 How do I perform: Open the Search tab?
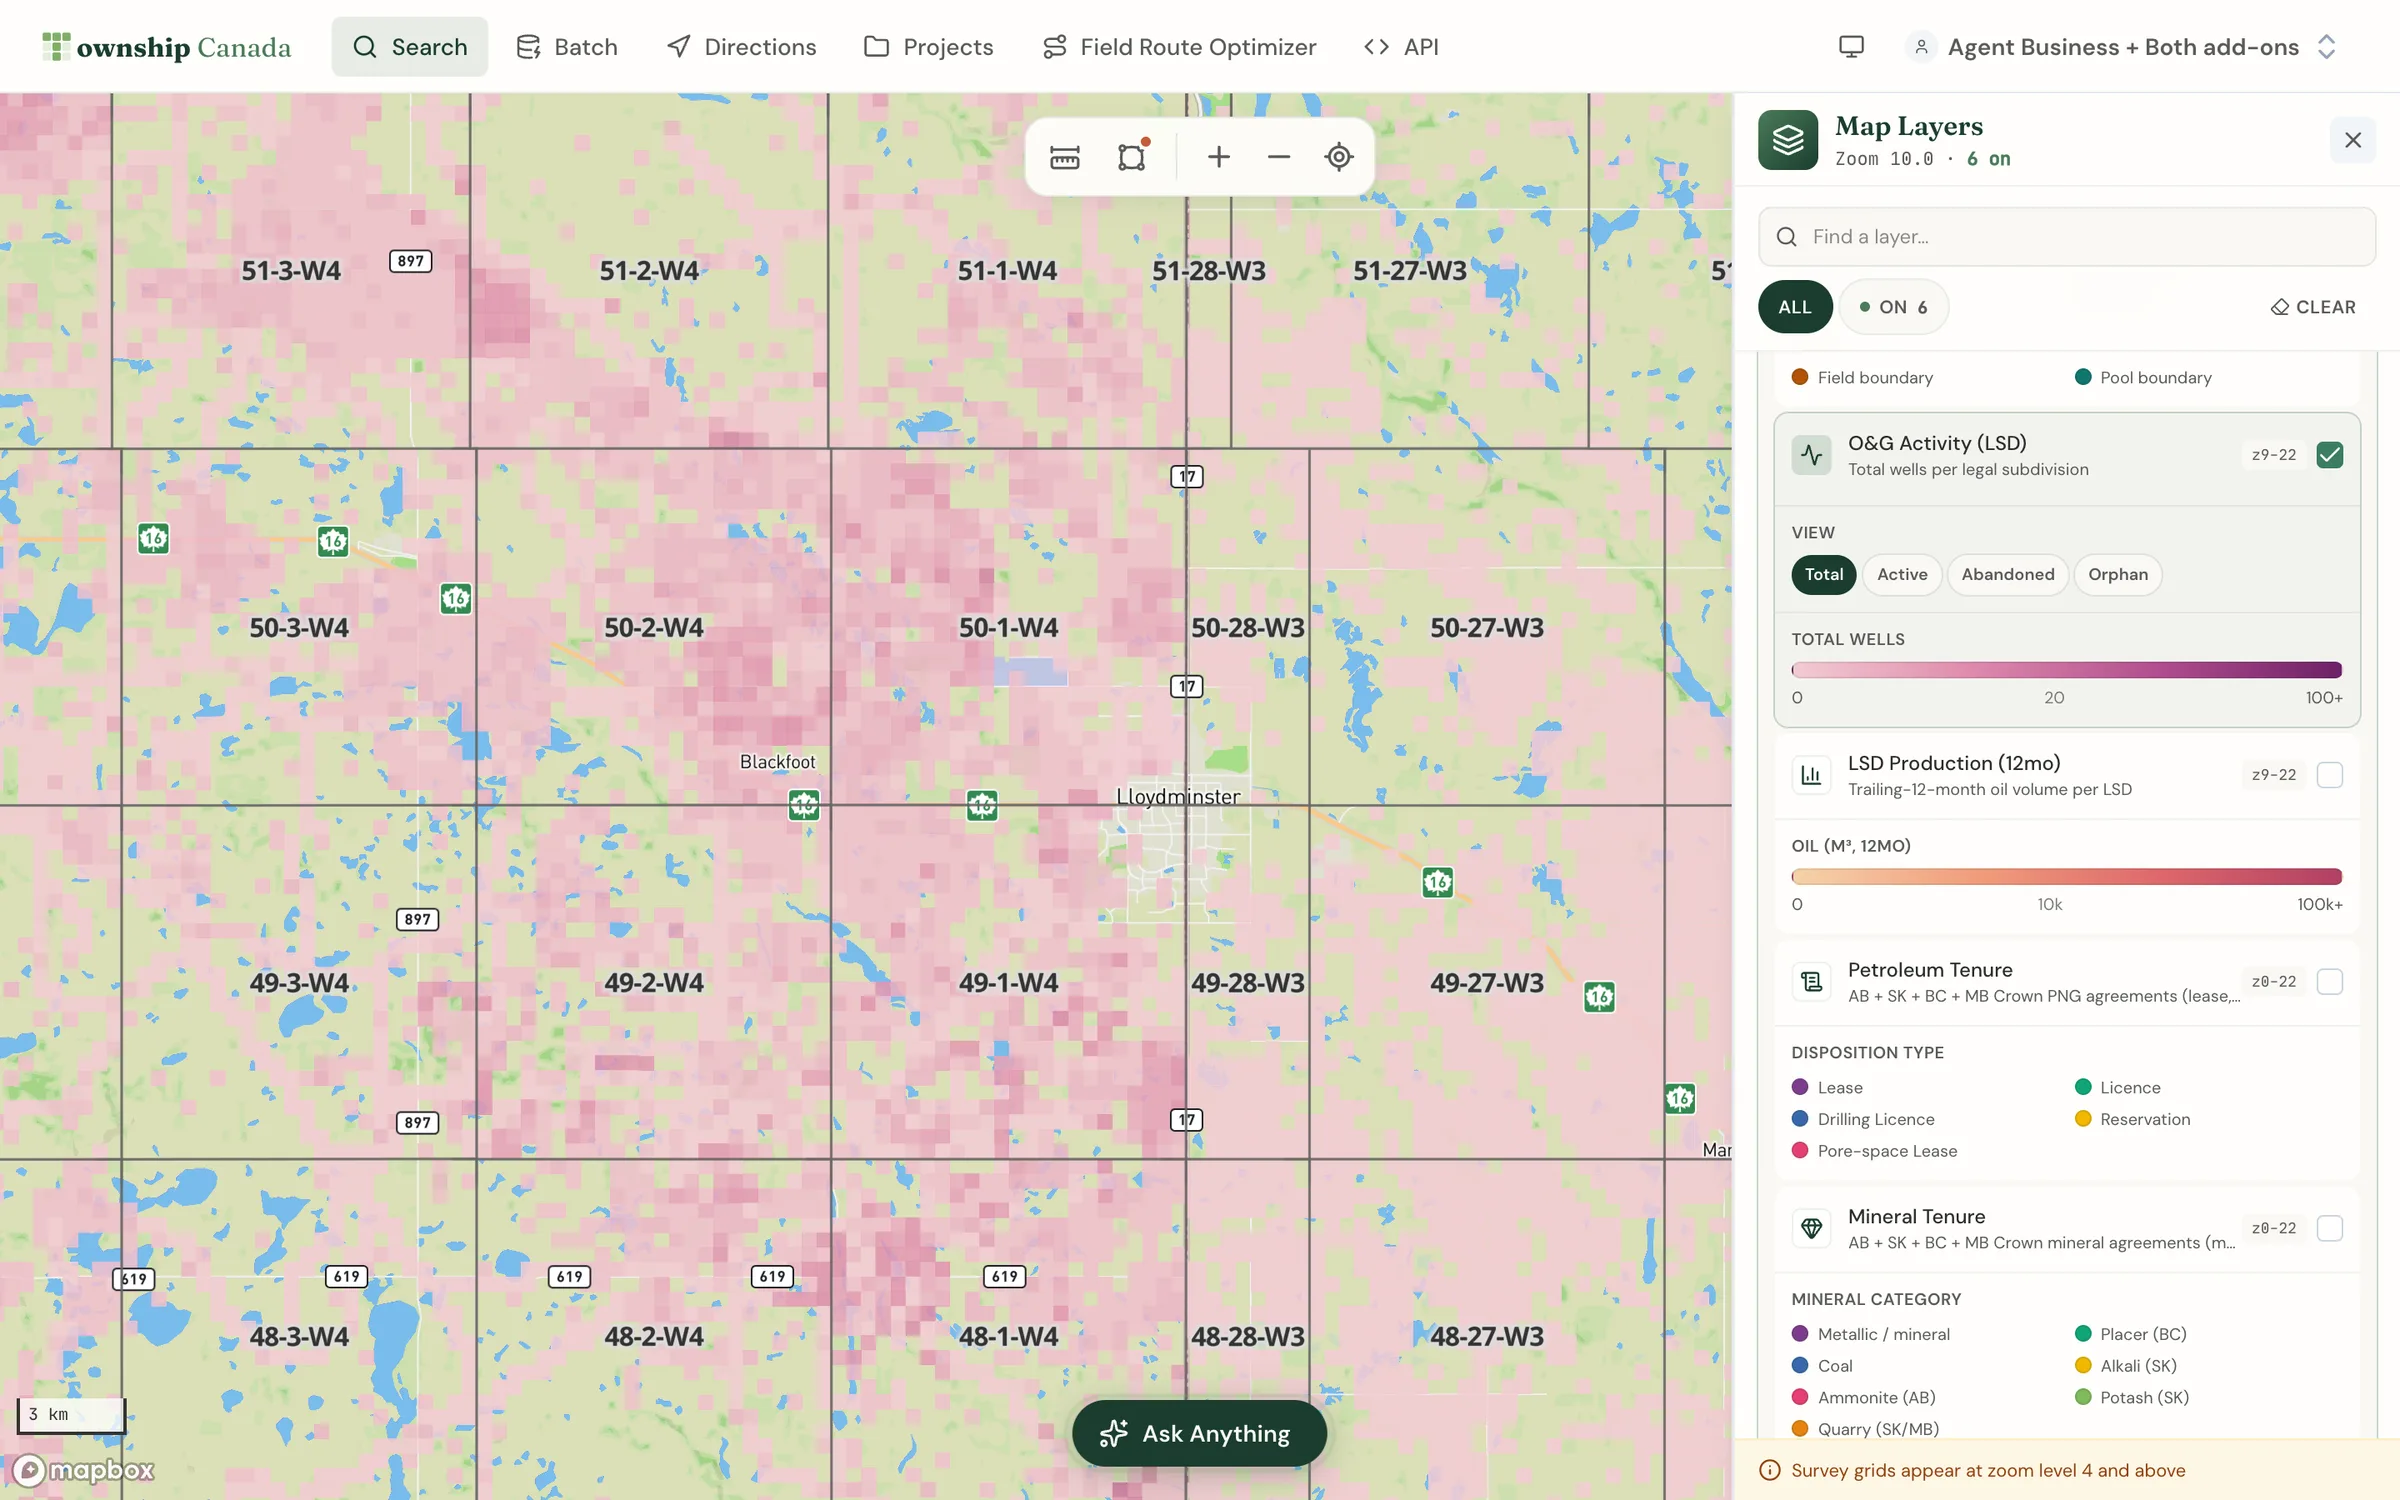point(410,47)
